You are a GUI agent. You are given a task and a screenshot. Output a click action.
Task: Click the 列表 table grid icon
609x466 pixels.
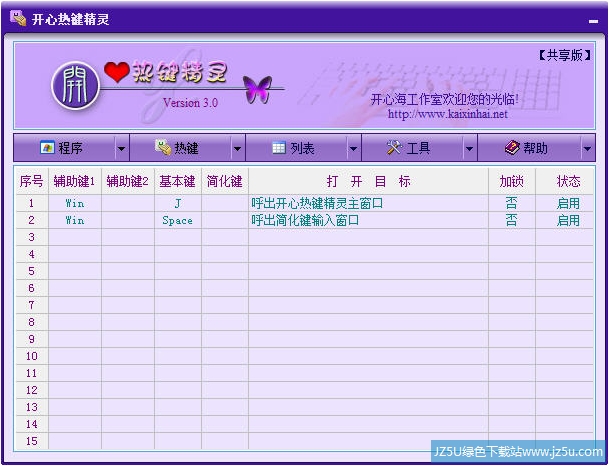(x=279, y=148)
